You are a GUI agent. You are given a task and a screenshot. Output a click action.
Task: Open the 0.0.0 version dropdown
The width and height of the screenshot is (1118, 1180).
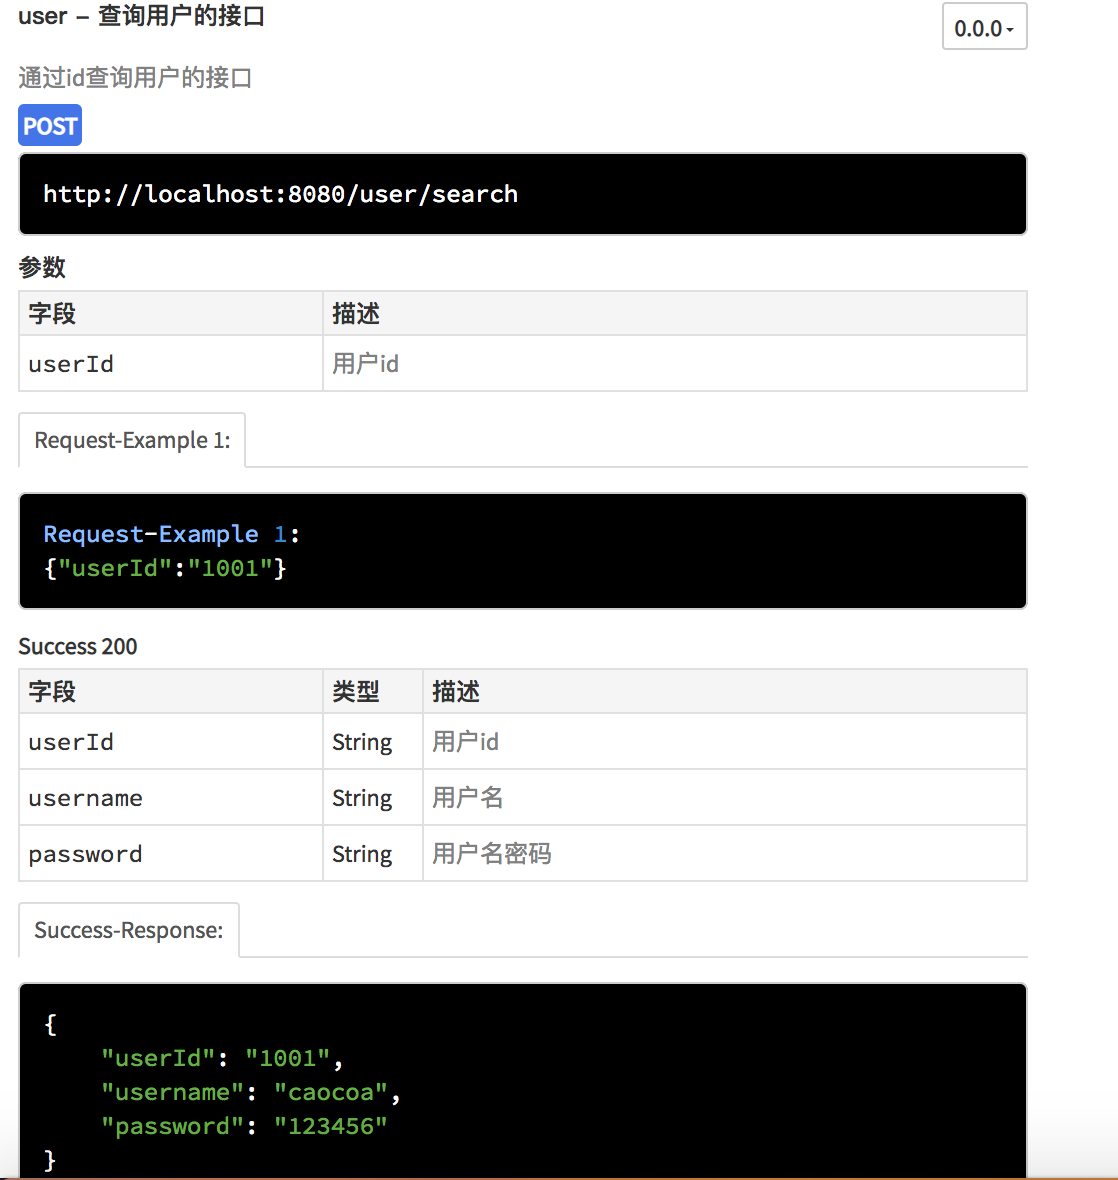(984, 27)
